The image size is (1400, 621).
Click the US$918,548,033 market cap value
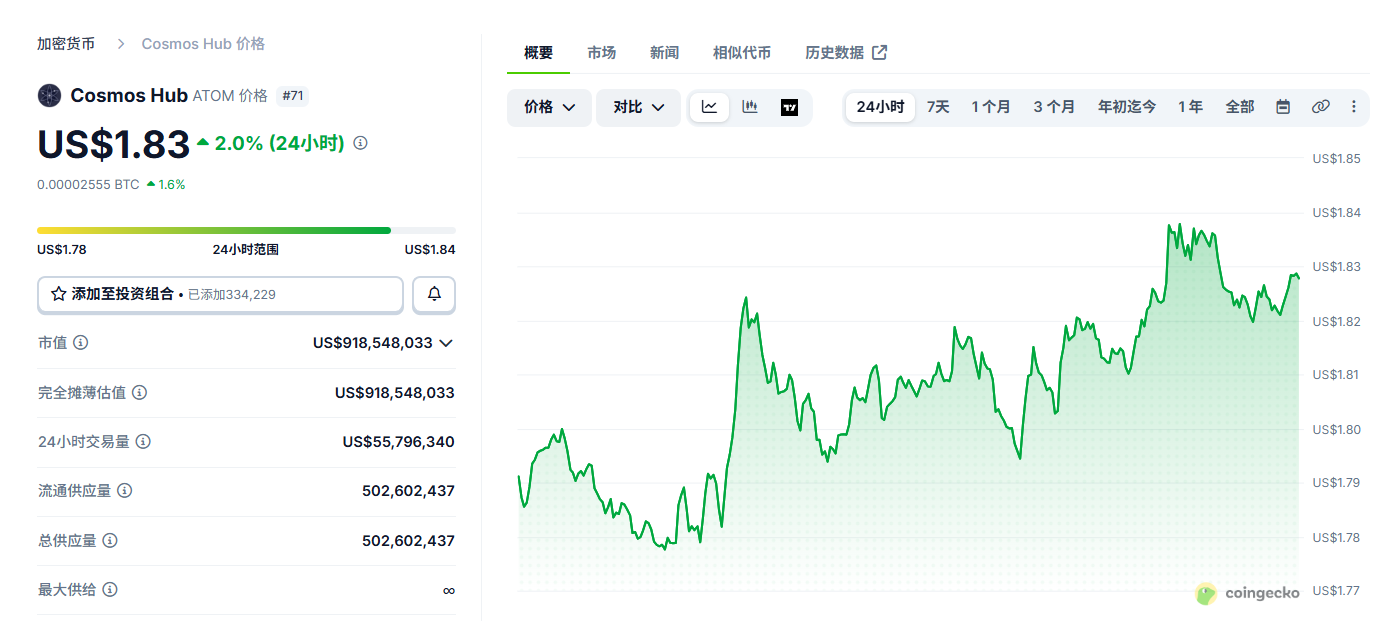tap(373, 343)
